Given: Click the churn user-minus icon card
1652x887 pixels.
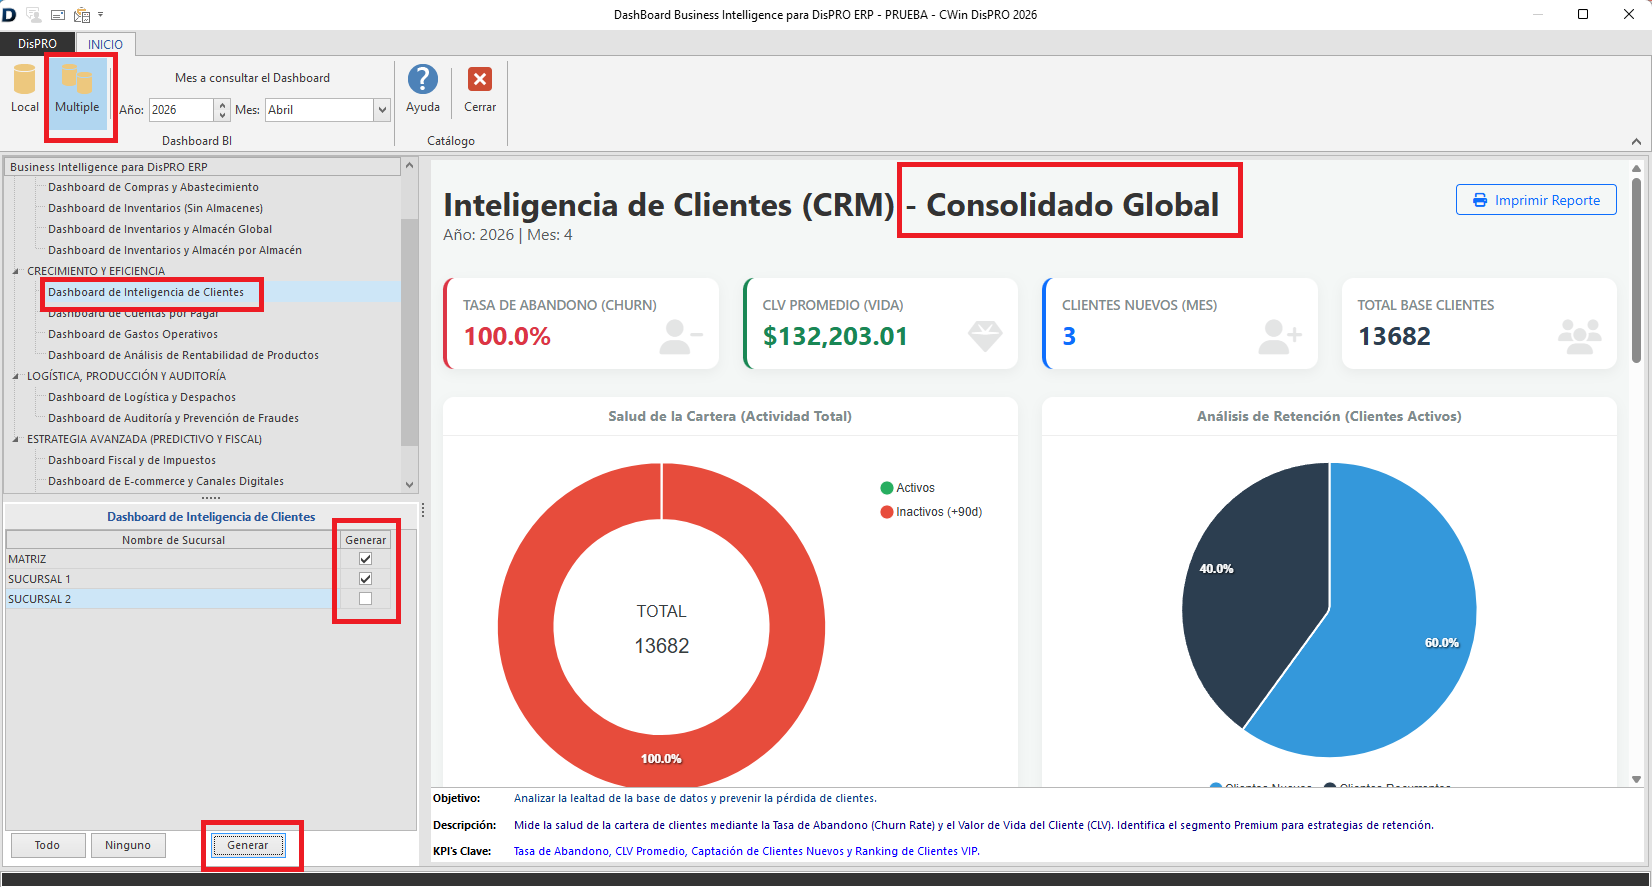Looking at the screenshot, I should 681,337.
